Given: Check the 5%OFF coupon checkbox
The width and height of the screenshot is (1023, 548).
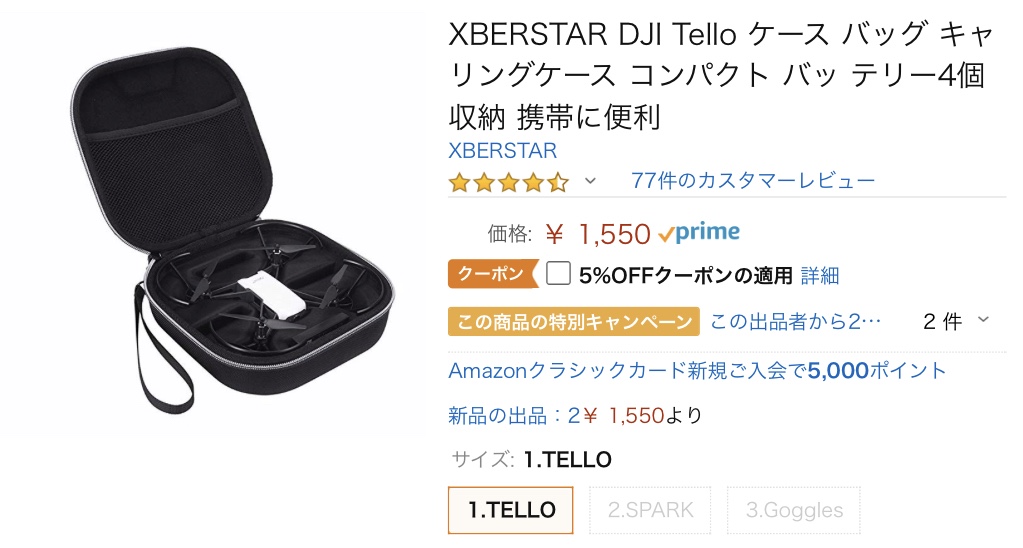Looking at the screenshot, I should tap(558, 273).
